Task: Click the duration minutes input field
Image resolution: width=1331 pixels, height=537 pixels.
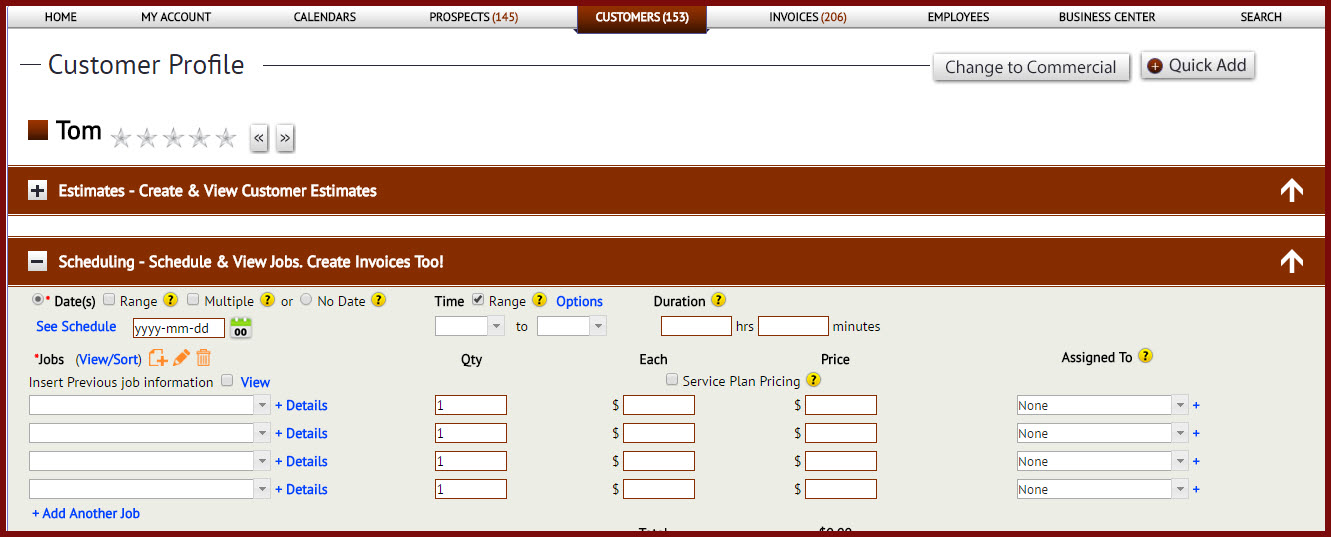Action: 794,326
